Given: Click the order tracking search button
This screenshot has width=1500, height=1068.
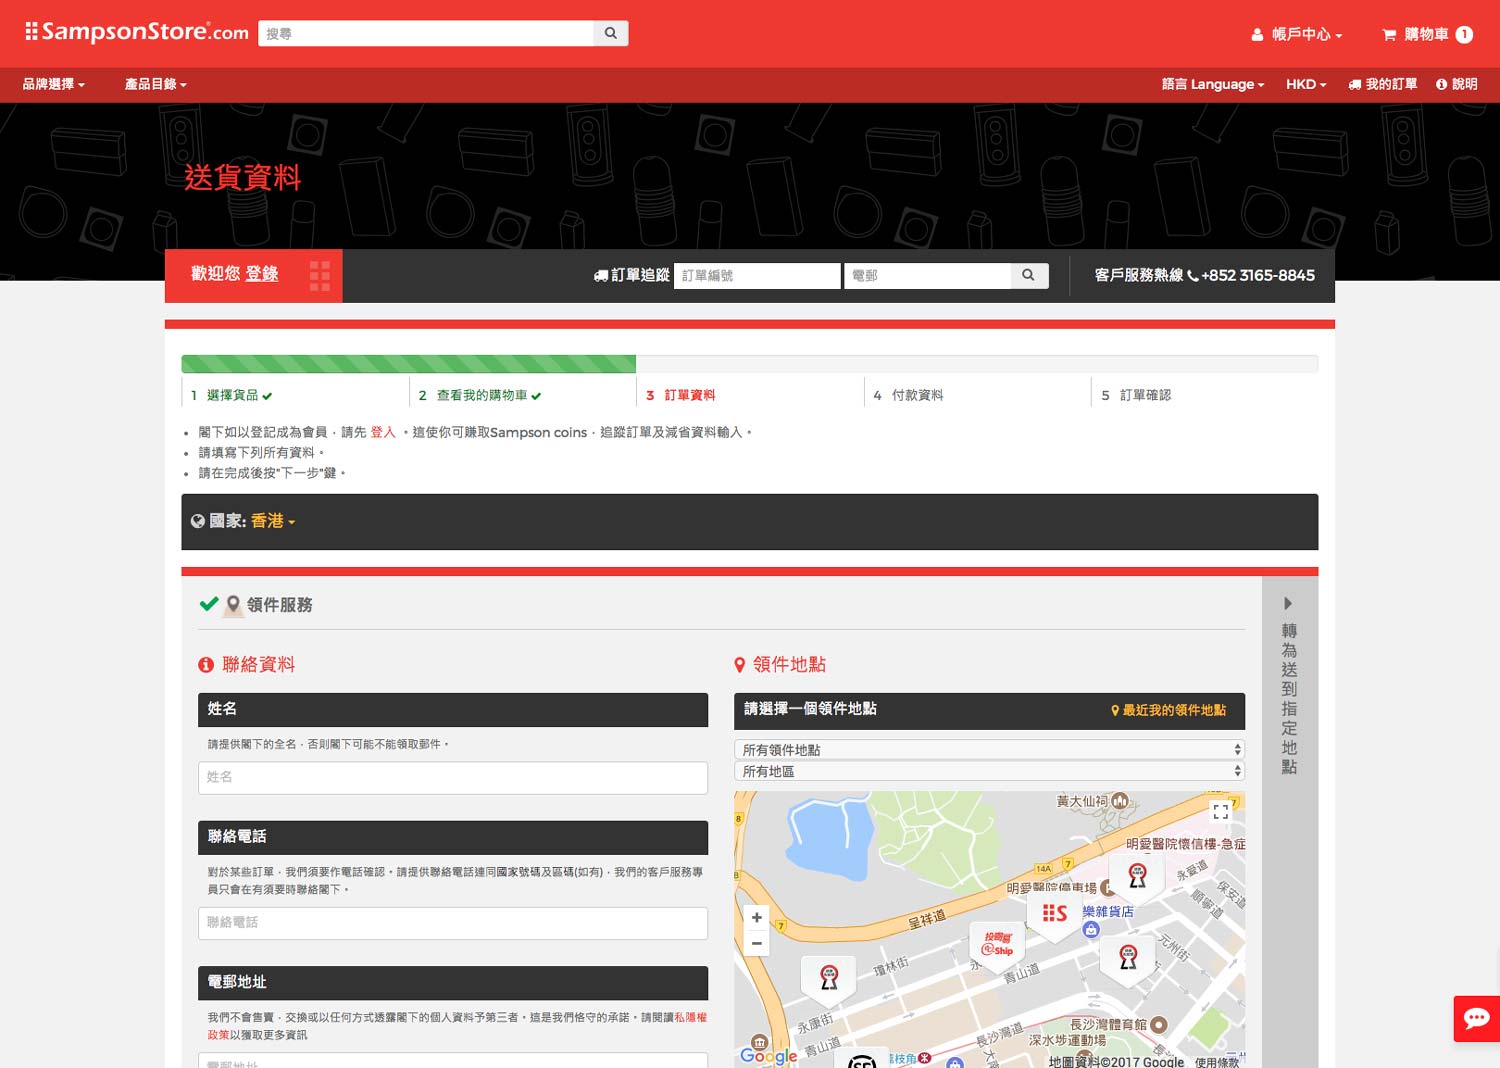Looking at the screenshot, I should click(x=1029, y=276).
